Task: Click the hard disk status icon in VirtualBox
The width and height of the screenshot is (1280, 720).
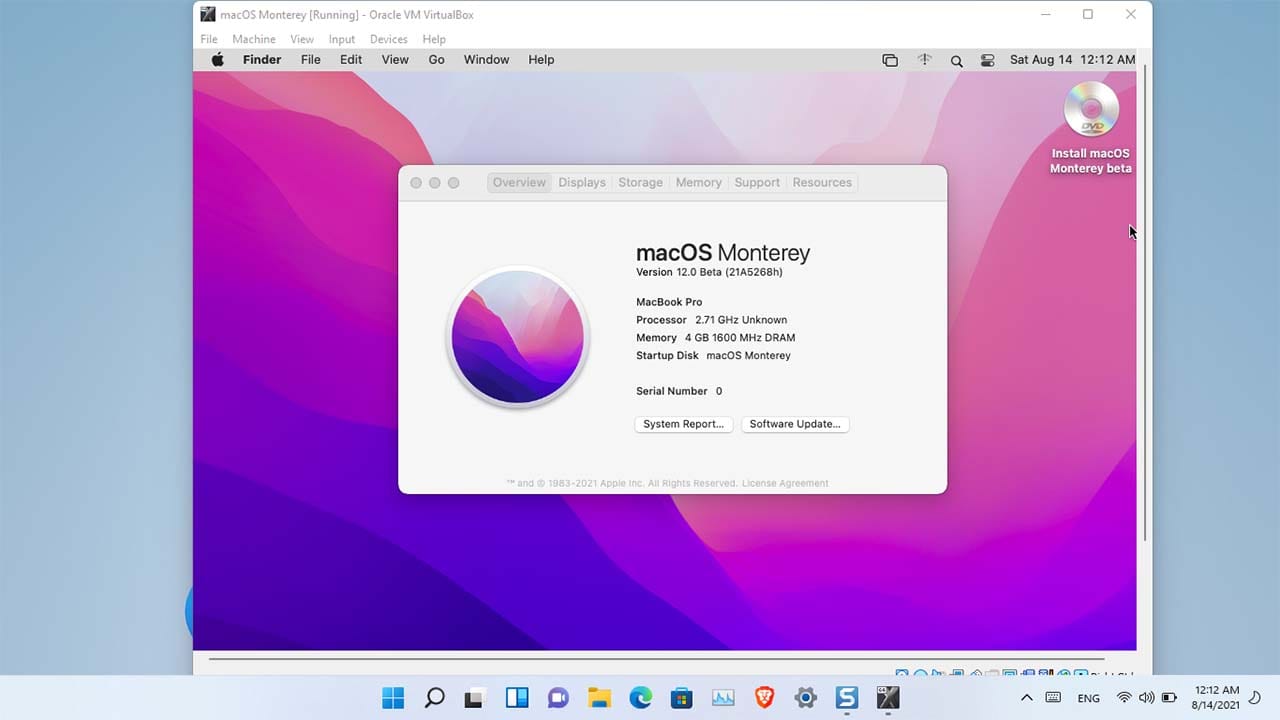Action: point(900,673)
